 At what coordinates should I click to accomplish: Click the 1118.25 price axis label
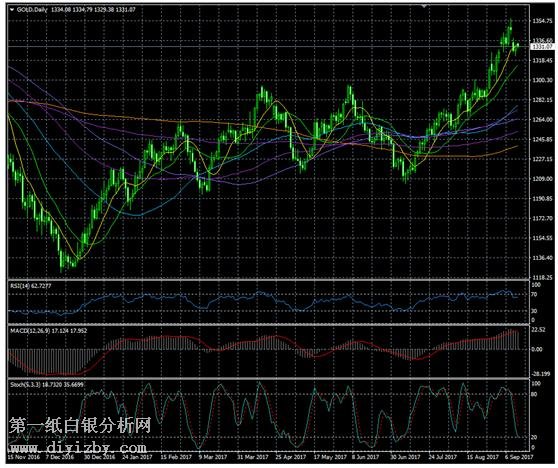[x=542, y=277]
